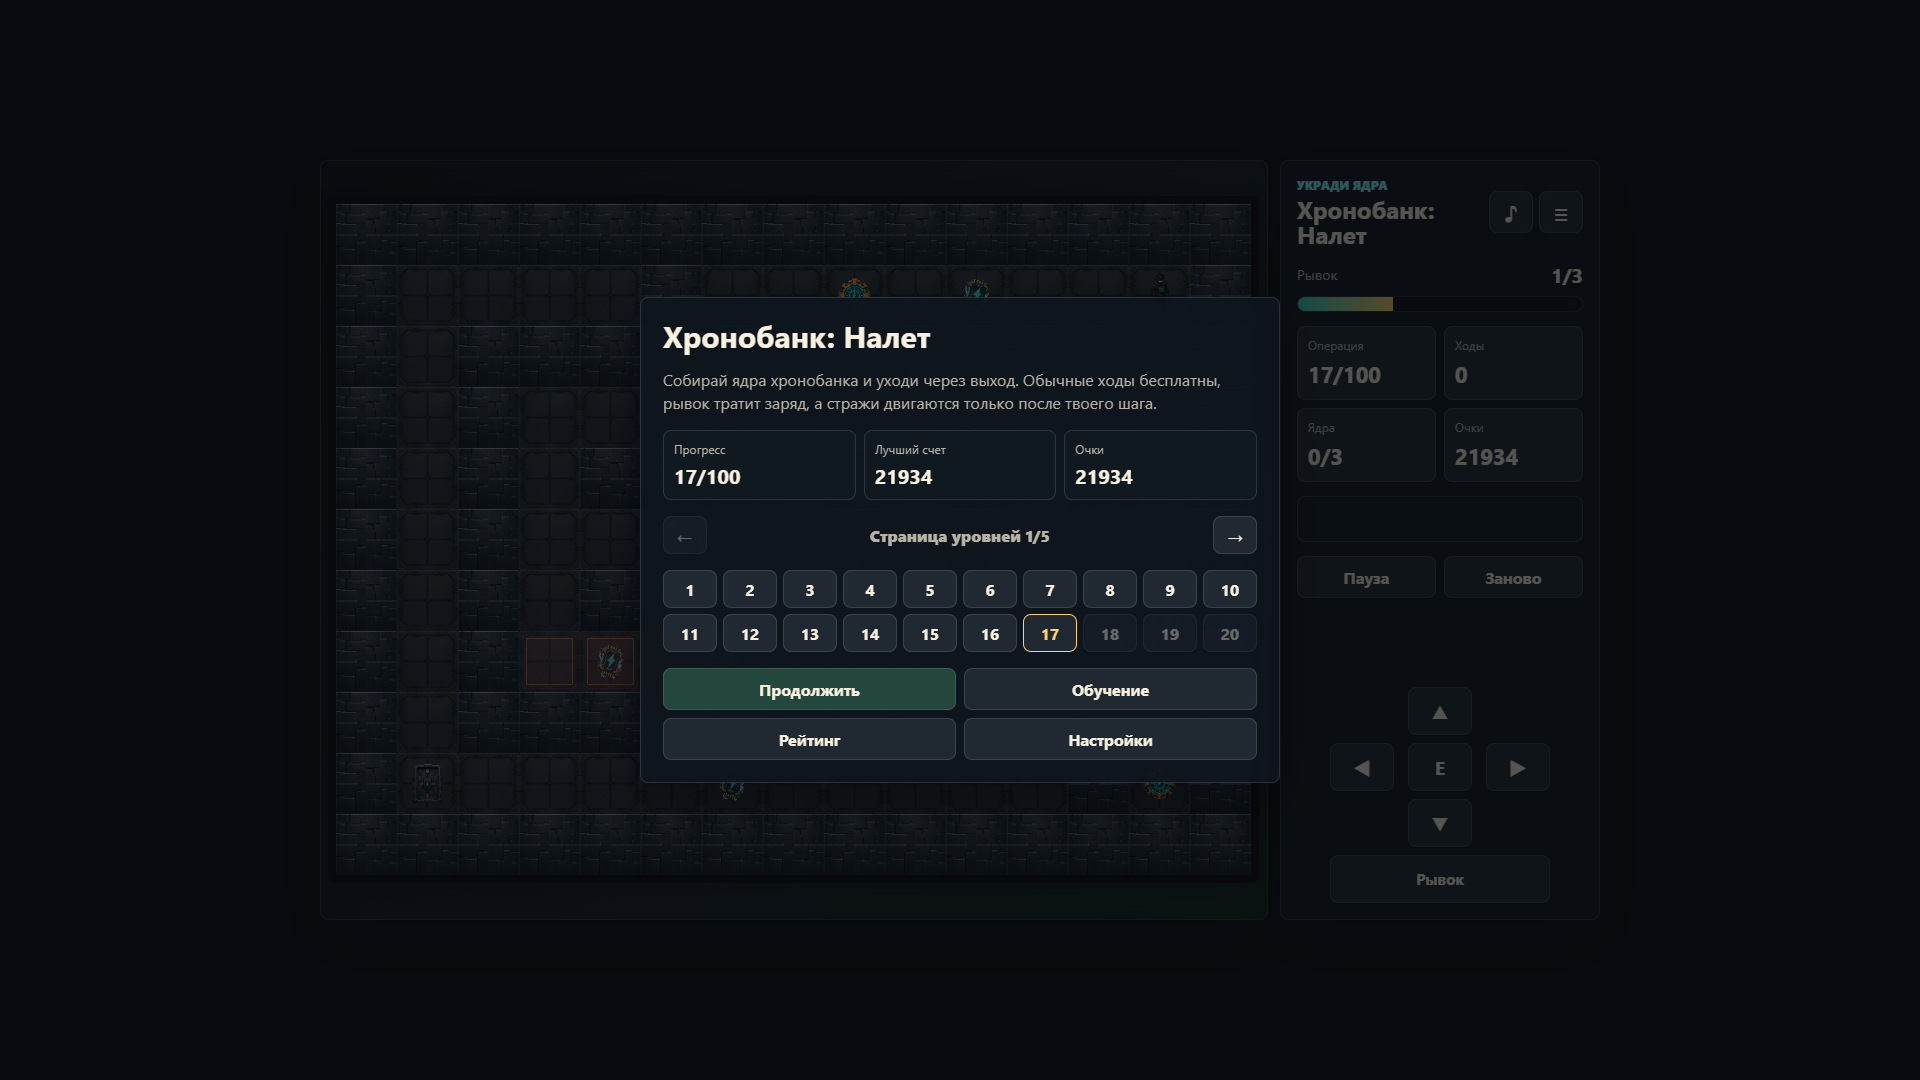Select level 1
Screen dimensions: 1920x1080
pos(689,590)
